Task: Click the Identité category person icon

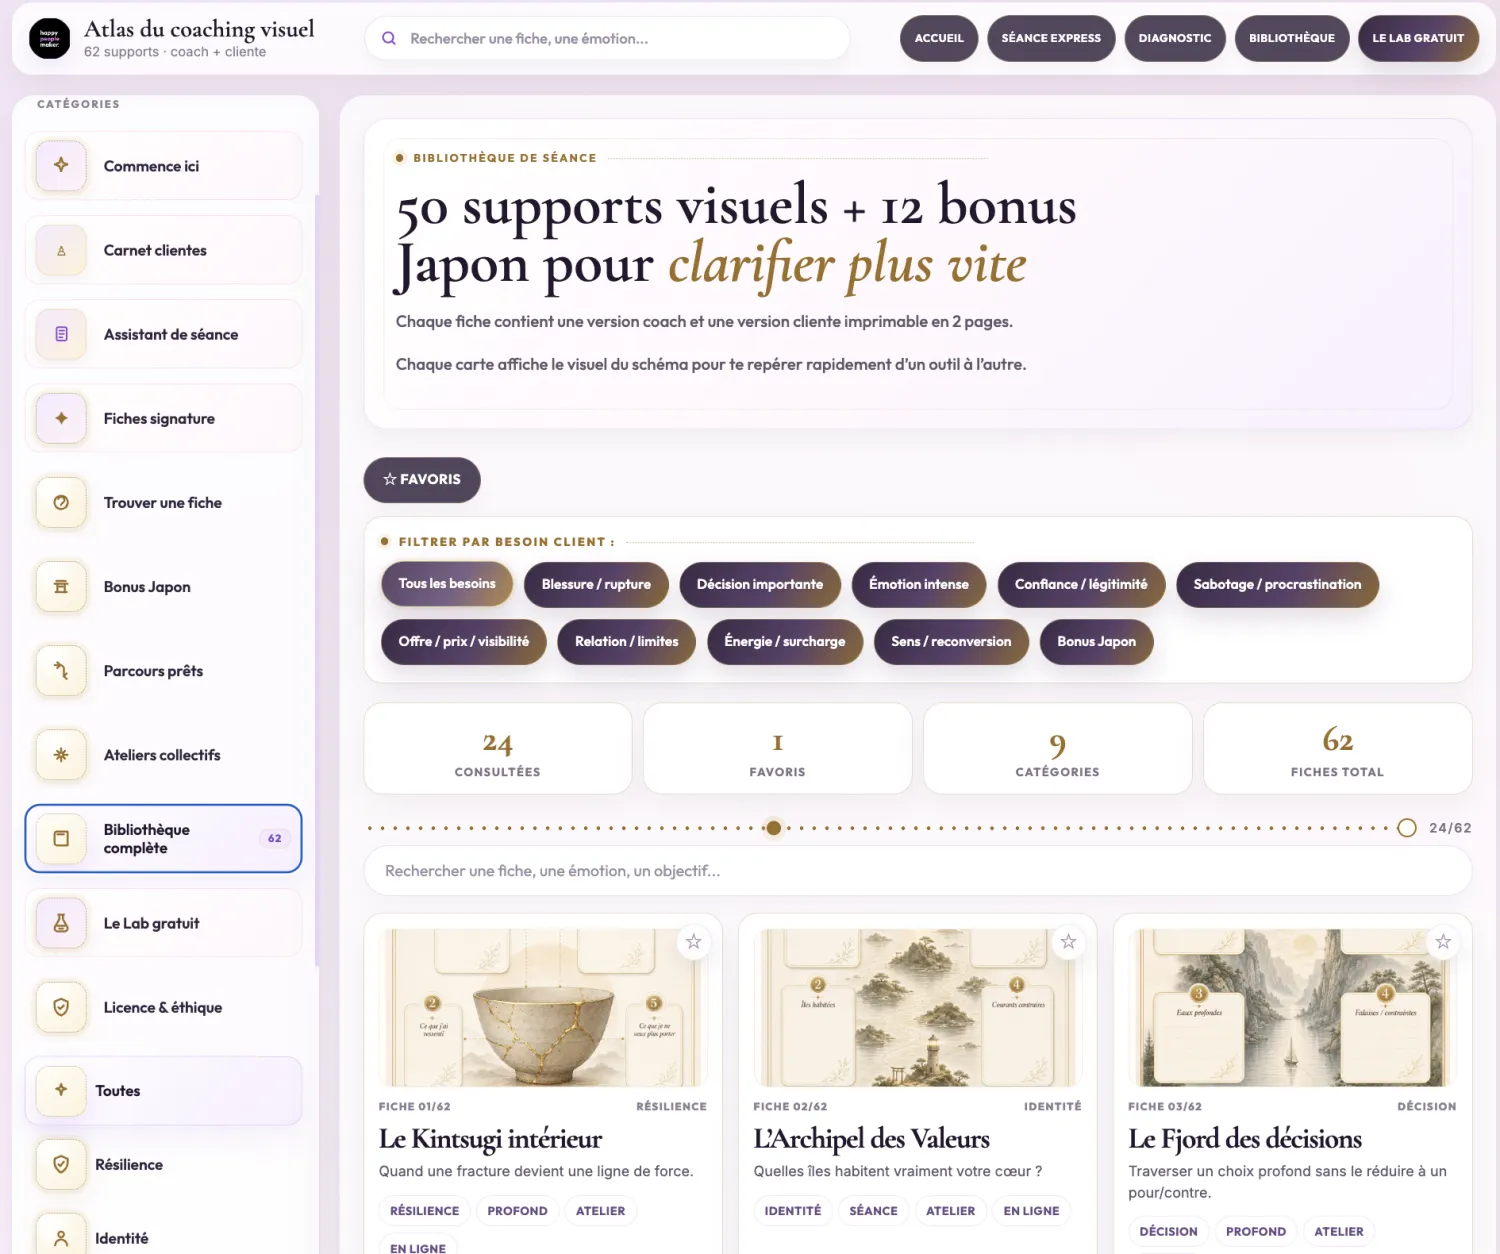Action: point(61,1238)
